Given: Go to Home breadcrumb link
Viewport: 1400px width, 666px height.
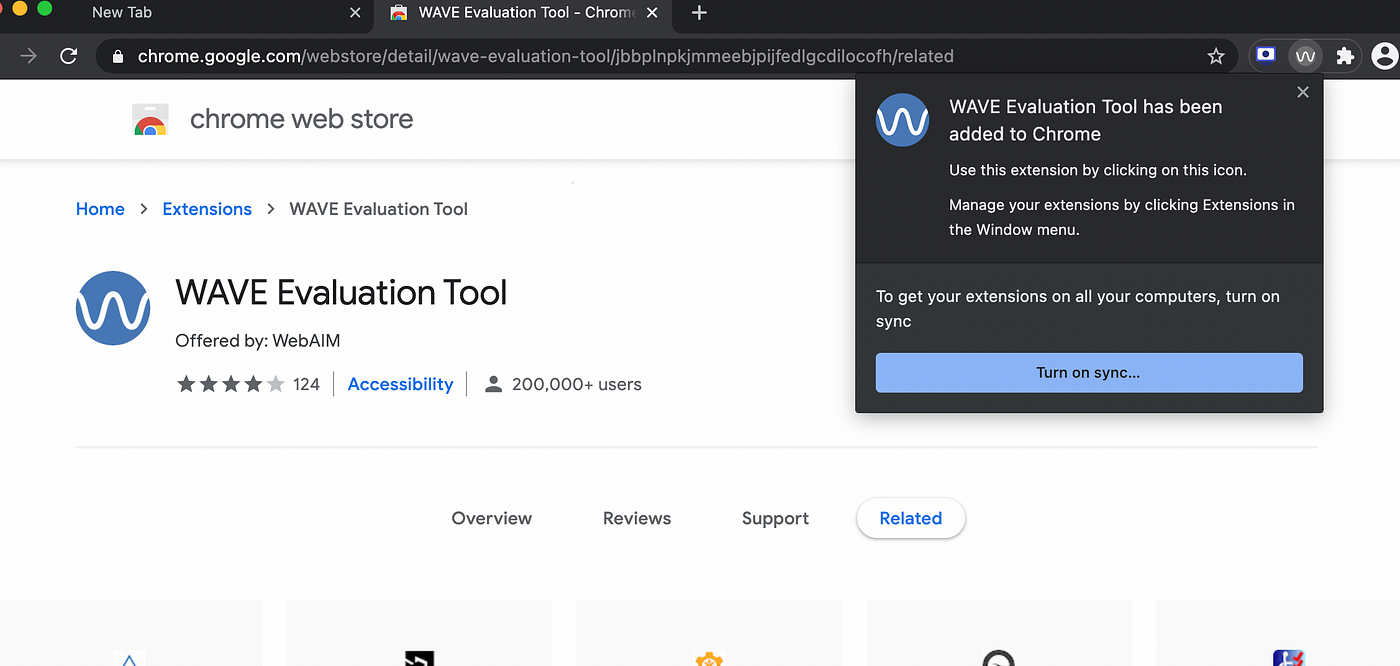Looking at the screenshot, I should point(100,209).
